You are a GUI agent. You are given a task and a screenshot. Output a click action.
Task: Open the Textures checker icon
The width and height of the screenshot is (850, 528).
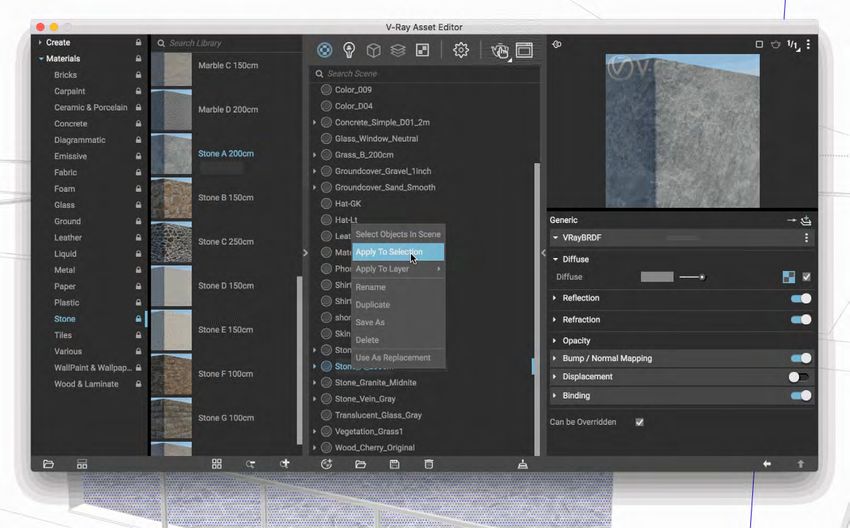click(x=422, y=50)
